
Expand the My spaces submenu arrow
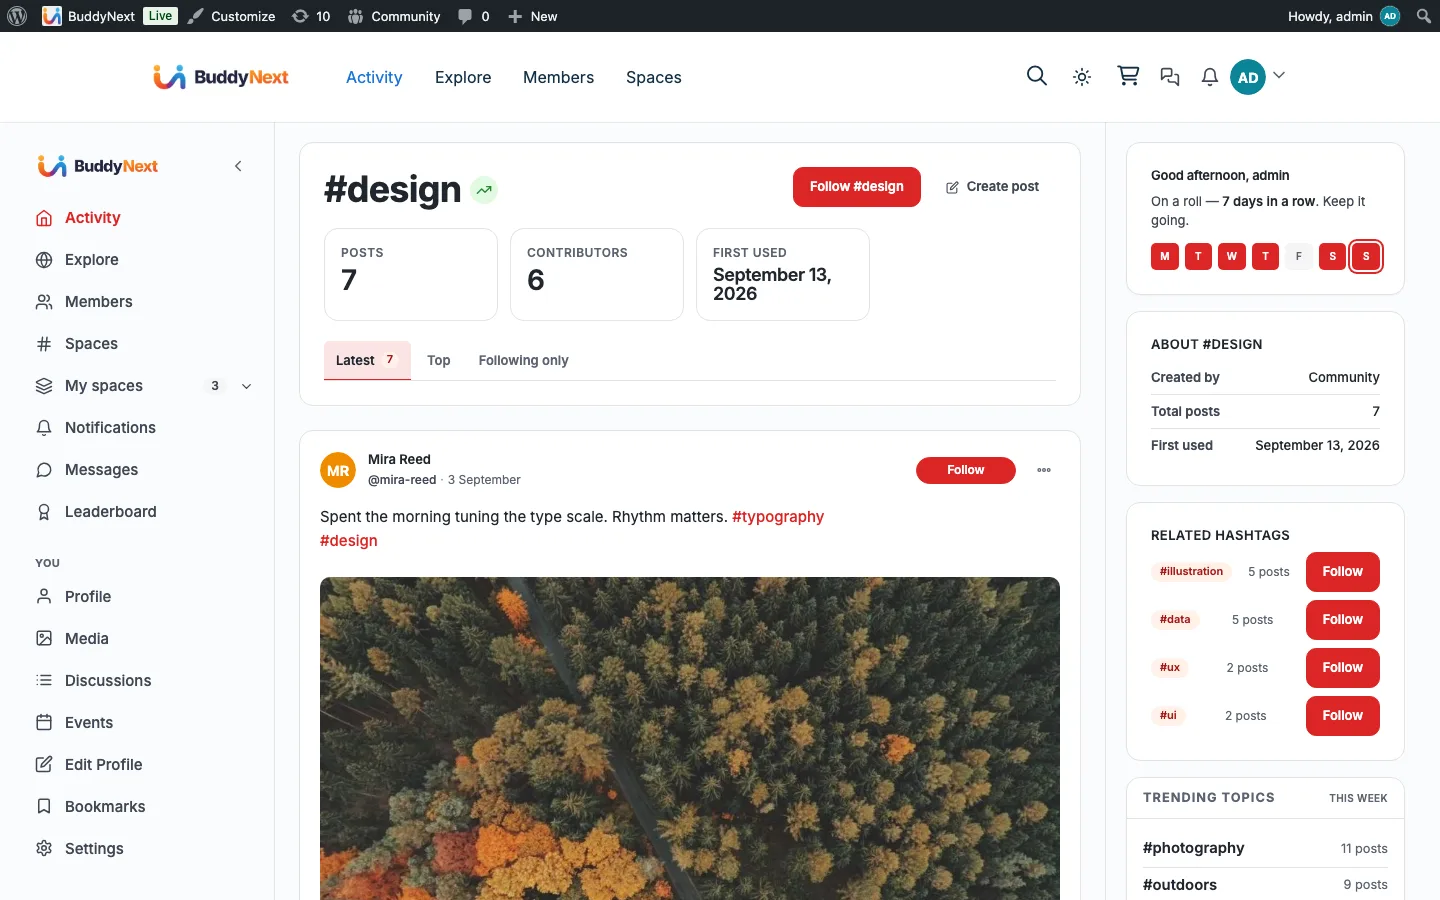coord(247,386)
